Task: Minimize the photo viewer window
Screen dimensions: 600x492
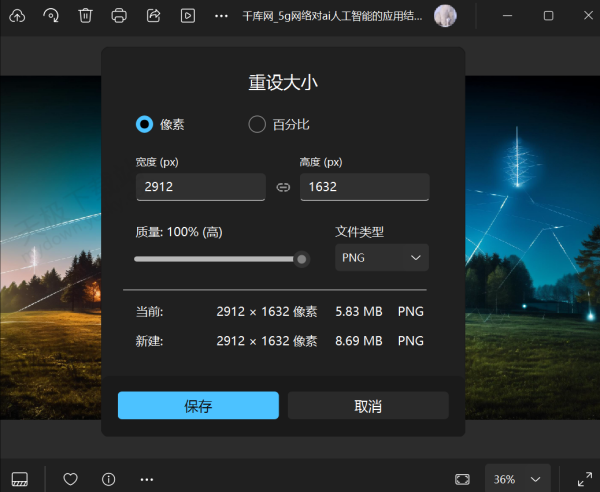Action: click(507, 16)
